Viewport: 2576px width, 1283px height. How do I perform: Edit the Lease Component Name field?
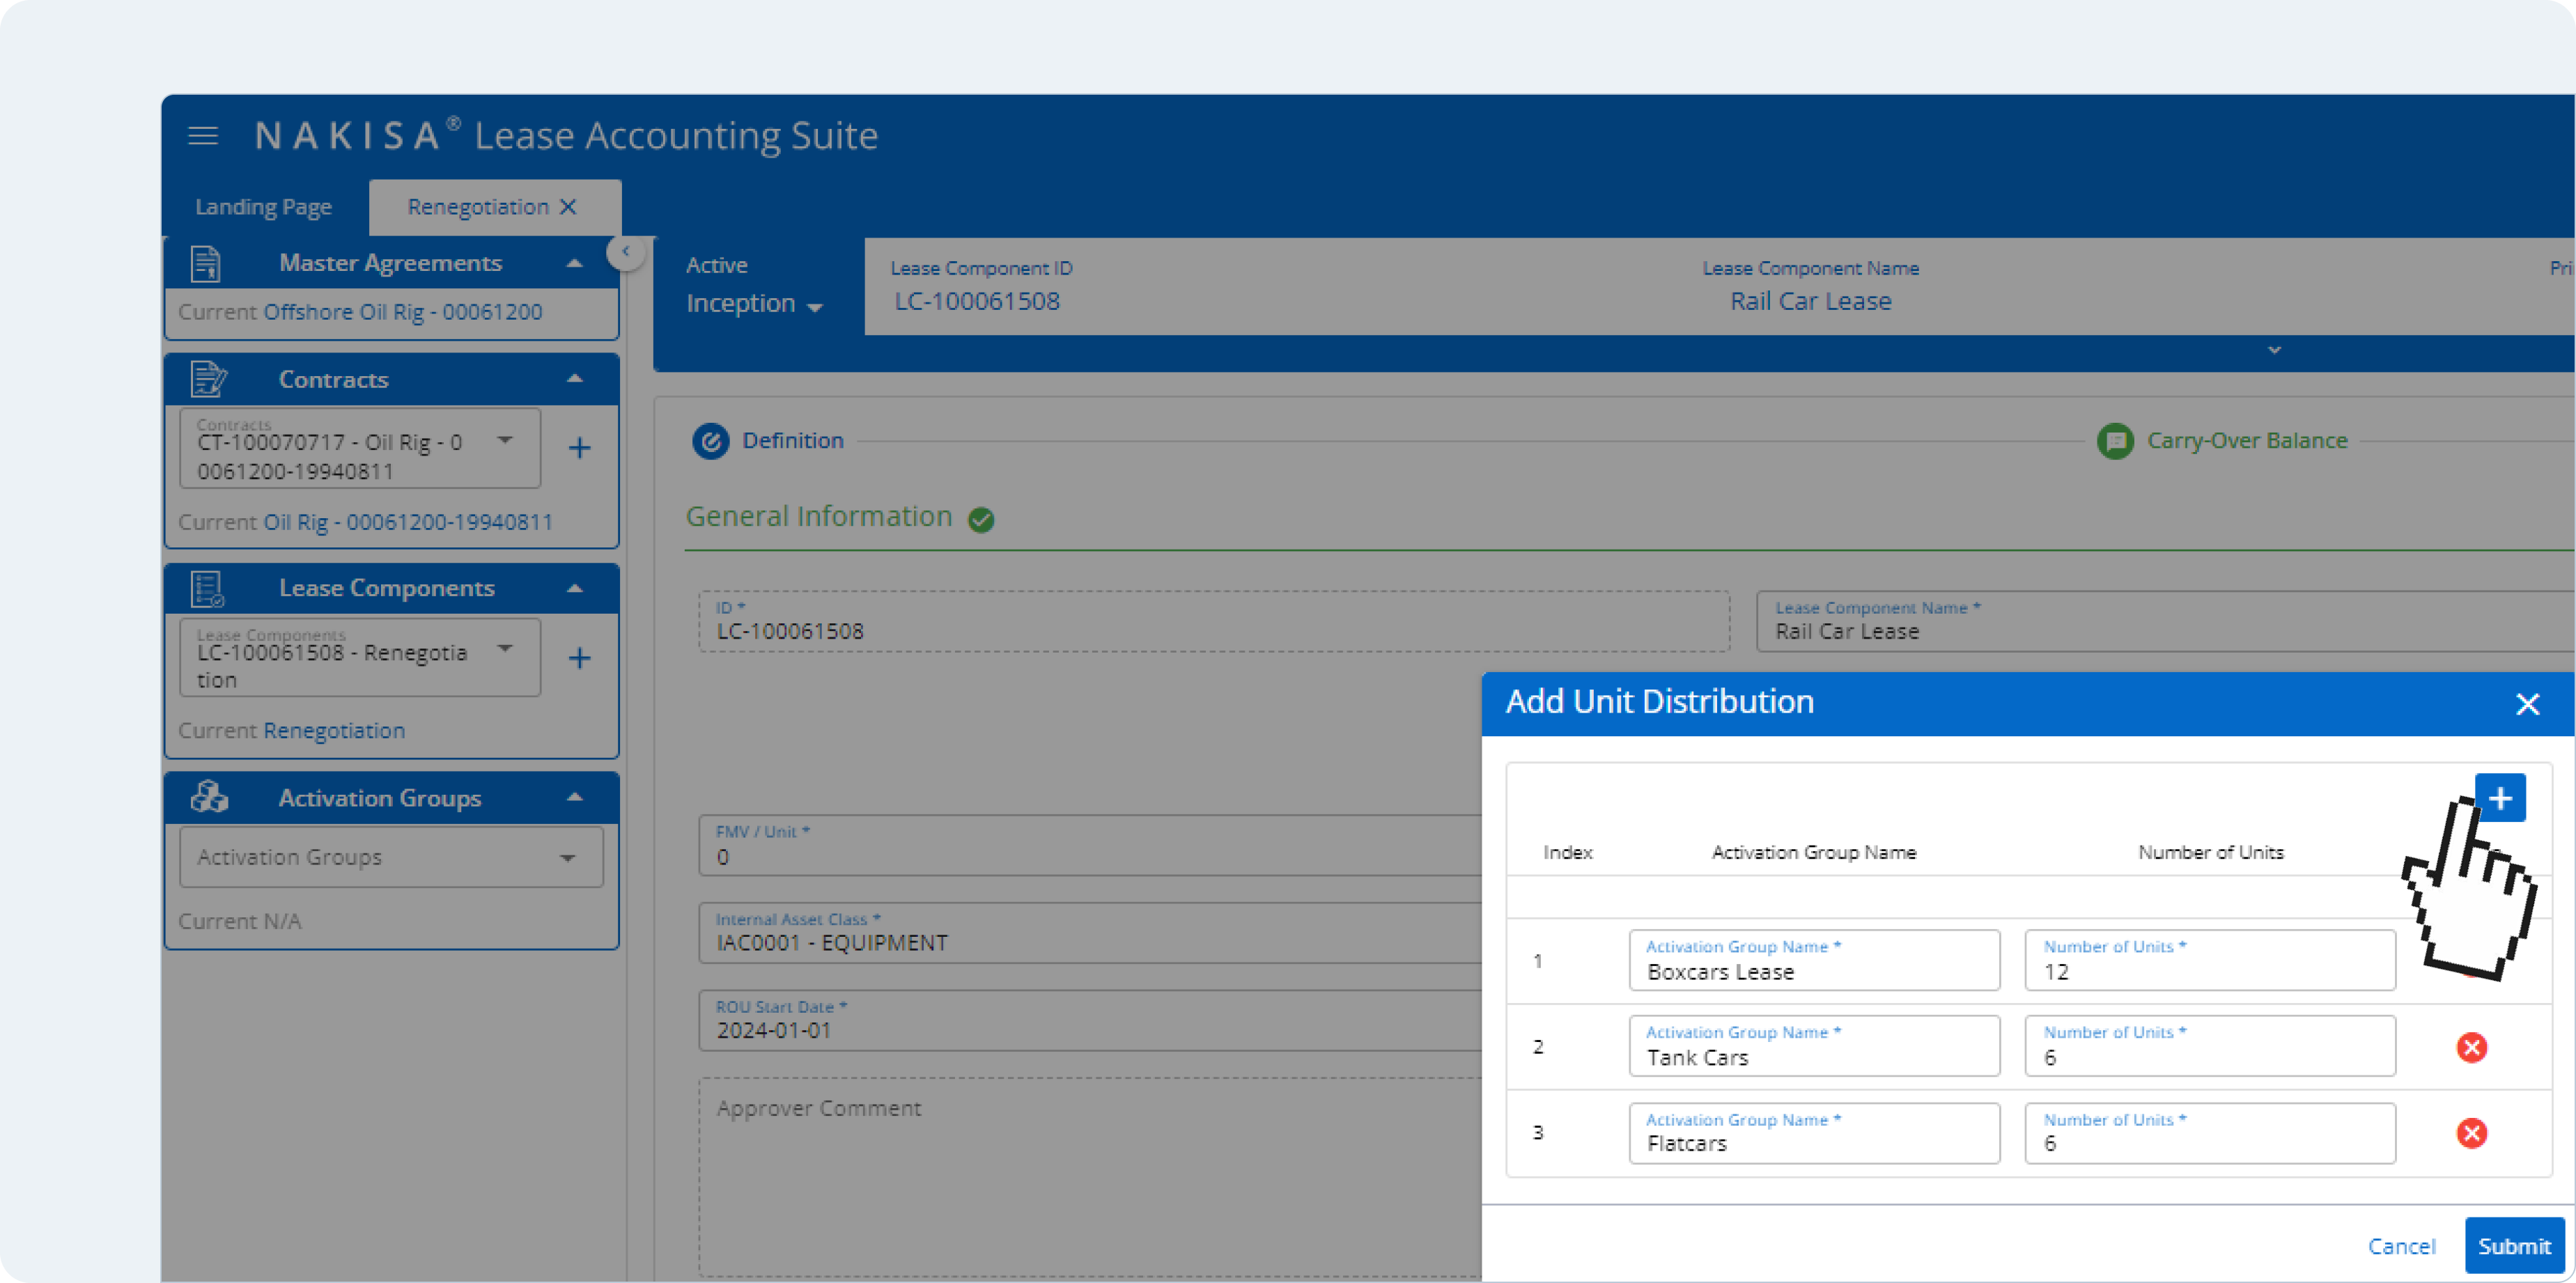pyautogui.click(x=2165, y=621)
